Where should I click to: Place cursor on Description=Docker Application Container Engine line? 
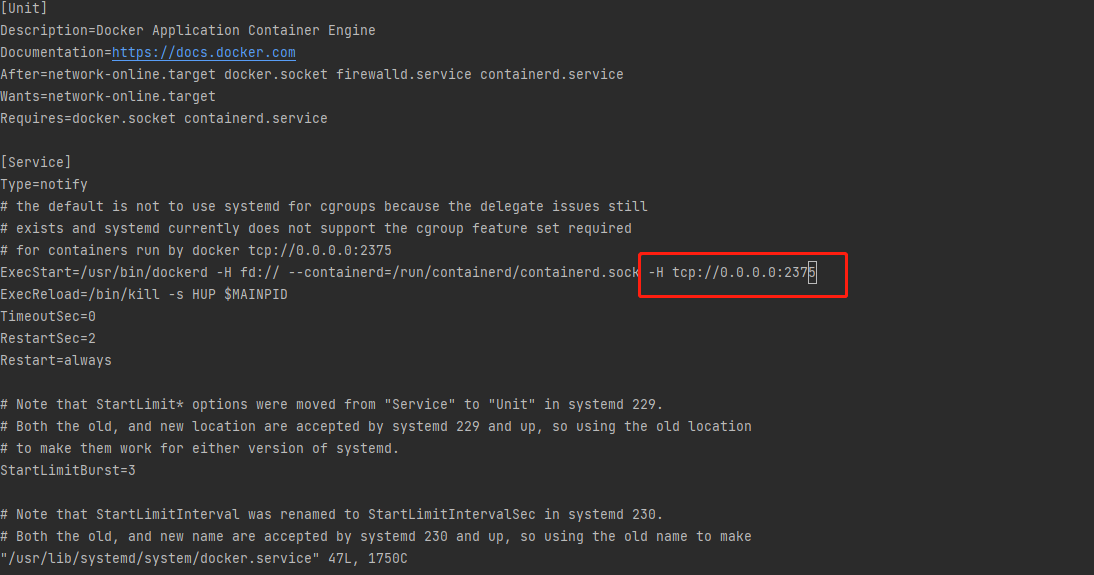(187, 31)
